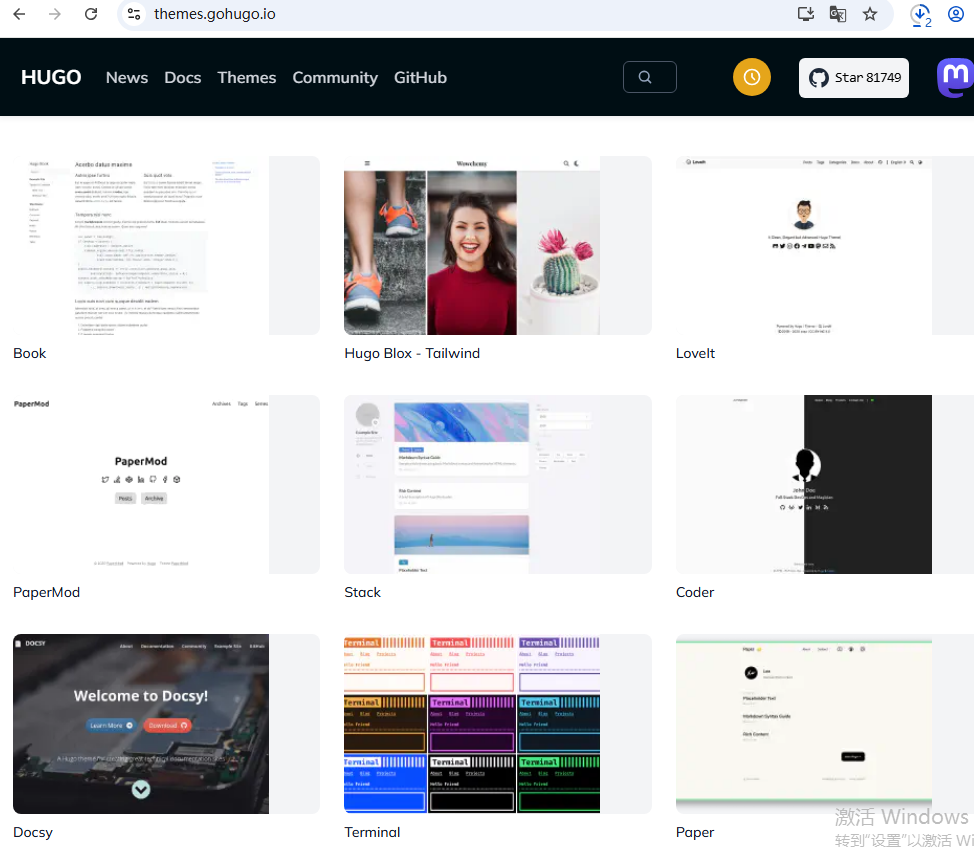This screenshot has height=868, width=974.
Task: Open the GitHub menu item
Action: (x=421, y=78)
